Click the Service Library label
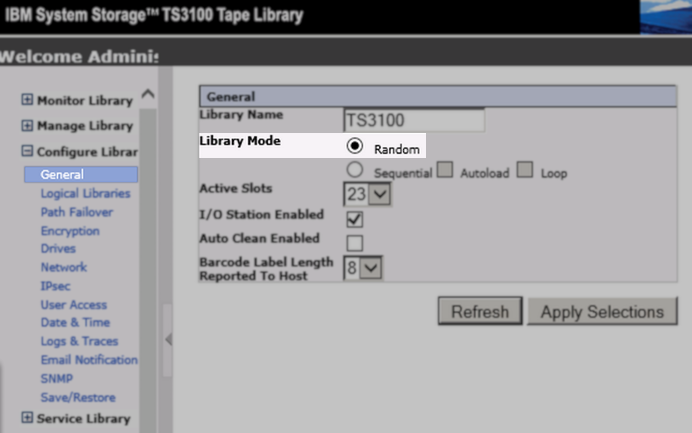Viewport: 692px width, 433px height. pyautogui.click(x=83, y=418)
